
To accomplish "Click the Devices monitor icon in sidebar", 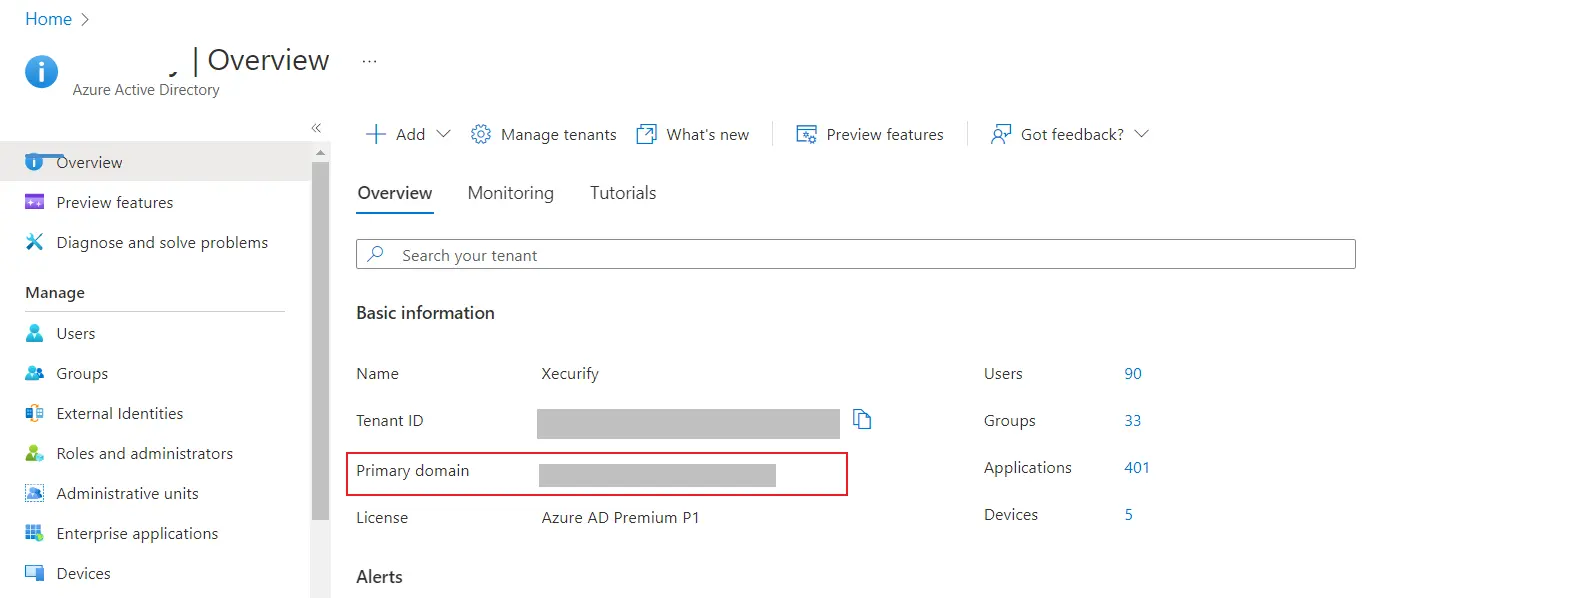I will [34, 573].
